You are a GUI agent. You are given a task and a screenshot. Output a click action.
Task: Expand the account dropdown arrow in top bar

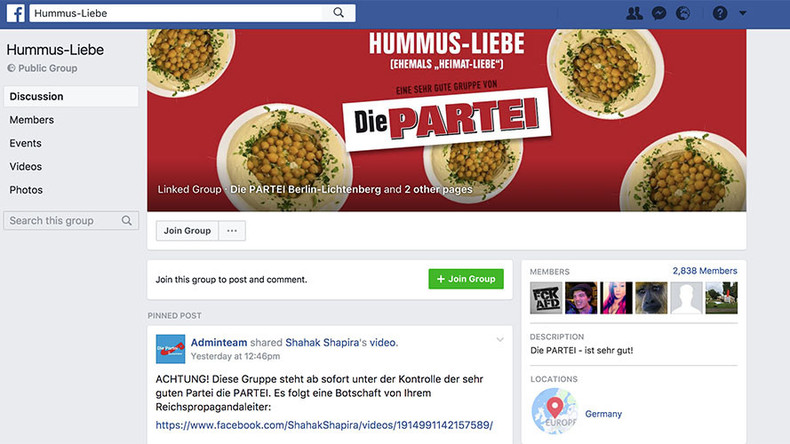point(743,13)
